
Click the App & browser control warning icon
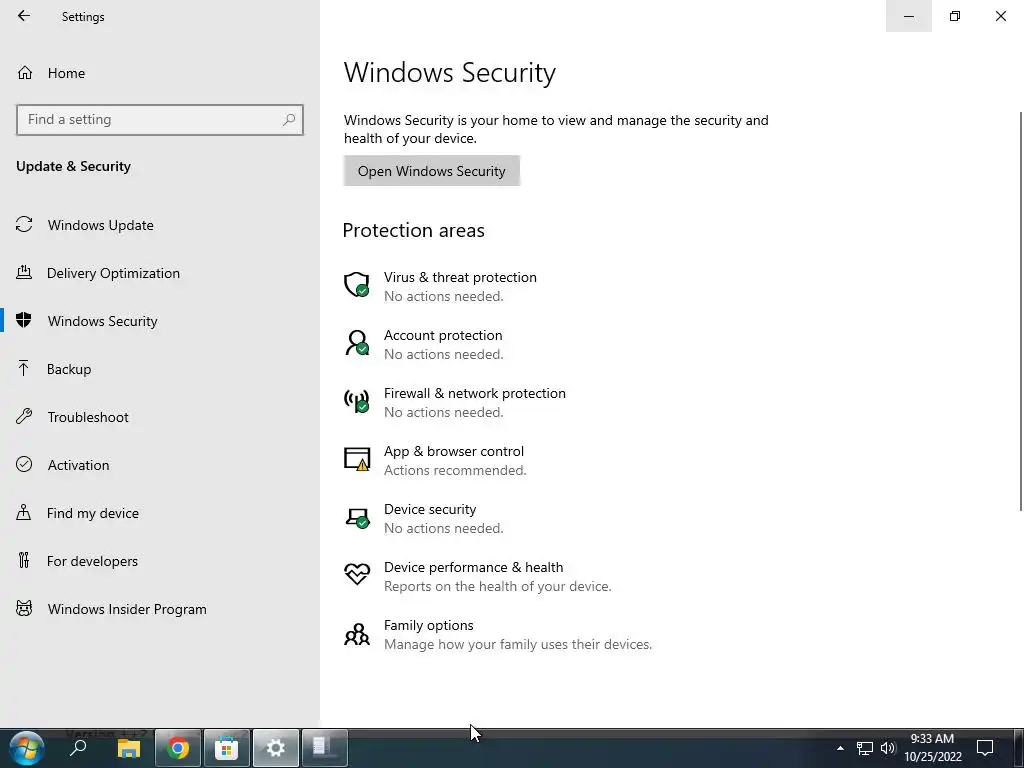pyautogui.click(x=357, y=459)
